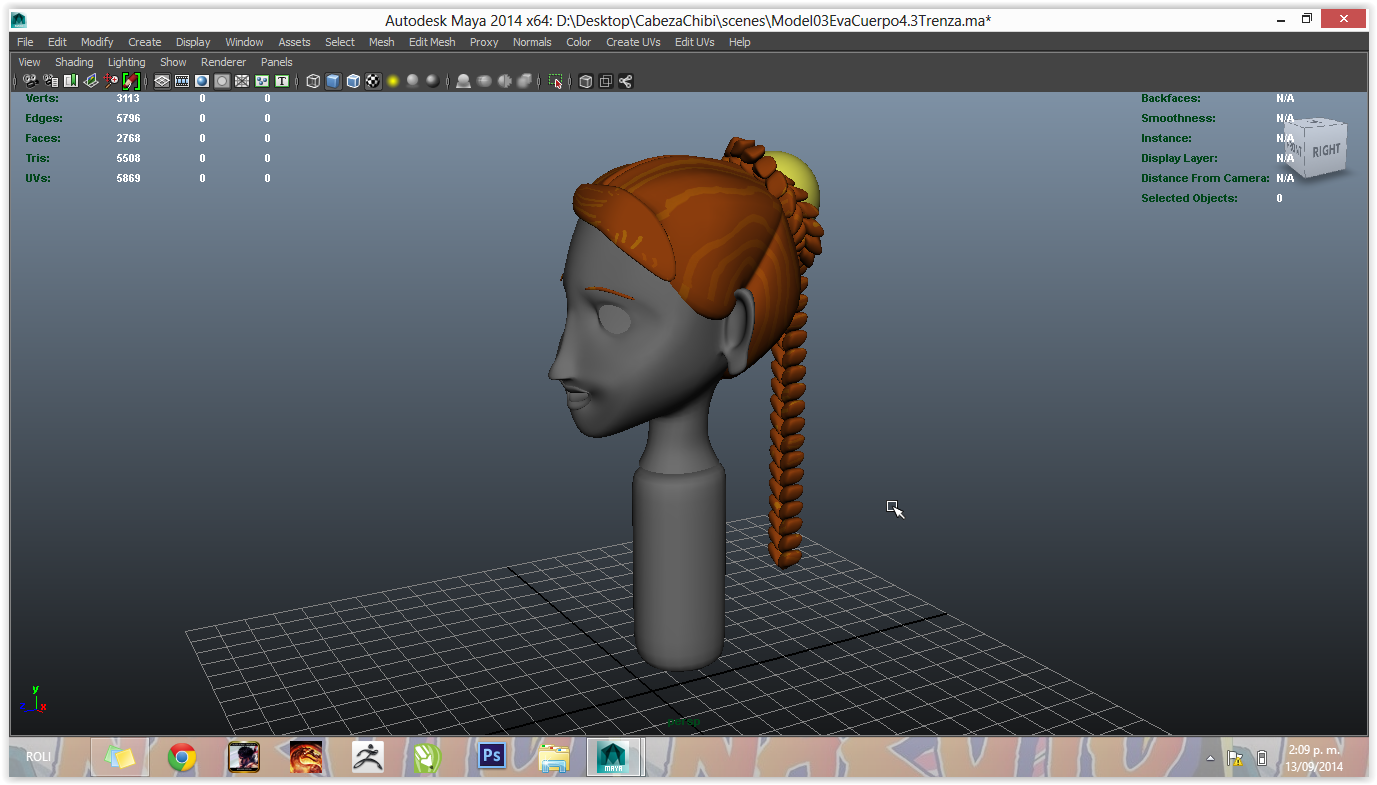Open the Help menu
Image resolution: width=1377 pixels, height=785 pixels.
pyautogui.click(x=739, y=42)
